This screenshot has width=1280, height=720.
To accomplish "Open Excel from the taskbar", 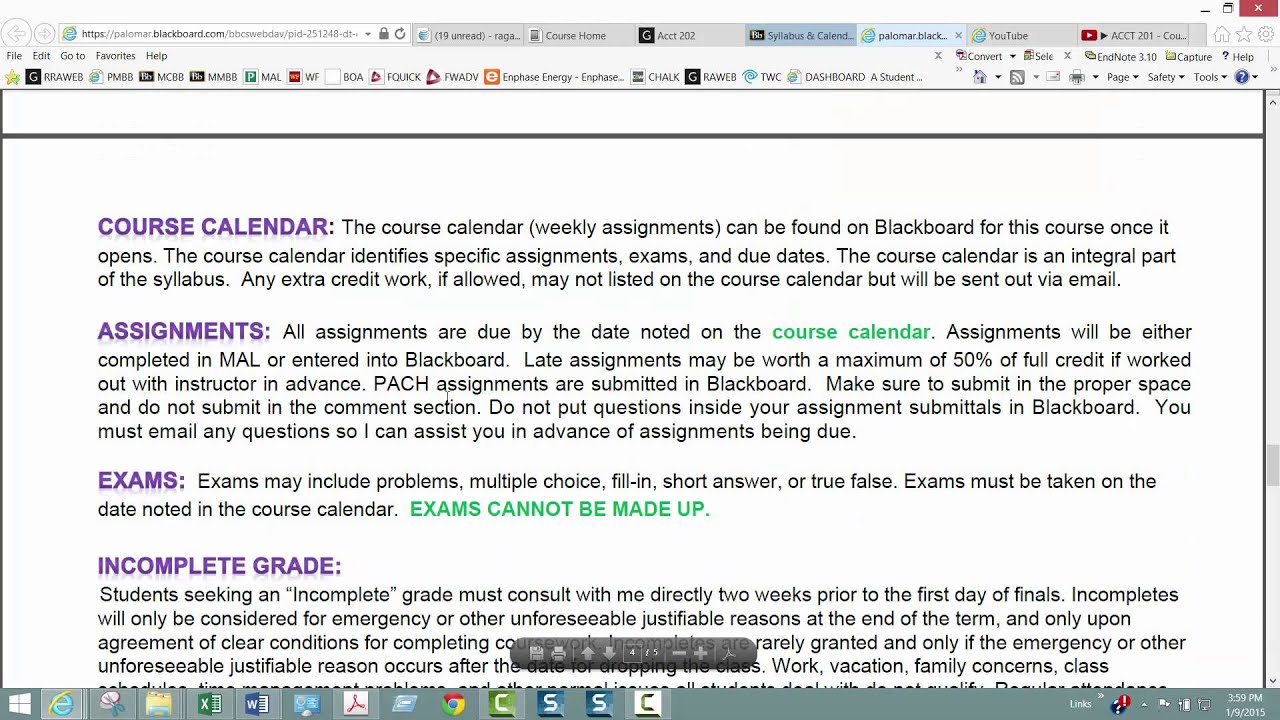I will point(209,704).
